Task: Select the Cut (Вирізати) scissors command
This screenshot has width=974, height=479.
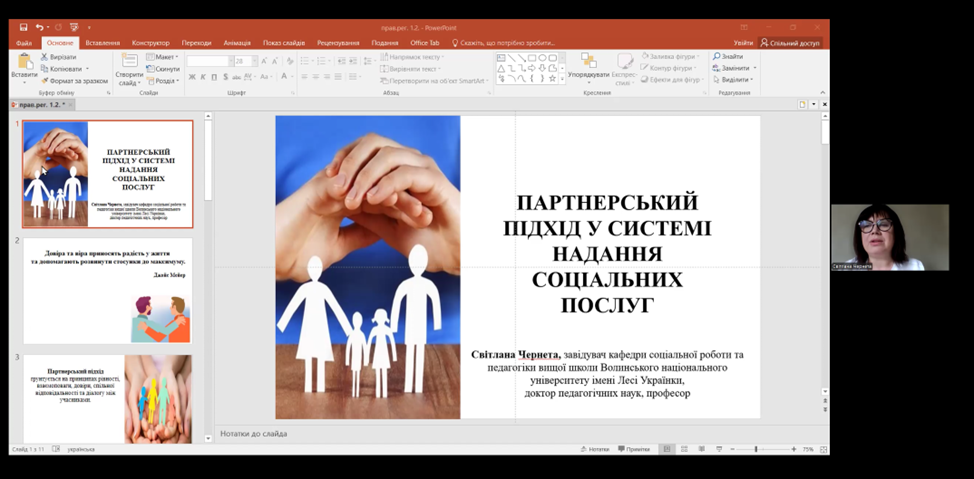Action: 58,57
